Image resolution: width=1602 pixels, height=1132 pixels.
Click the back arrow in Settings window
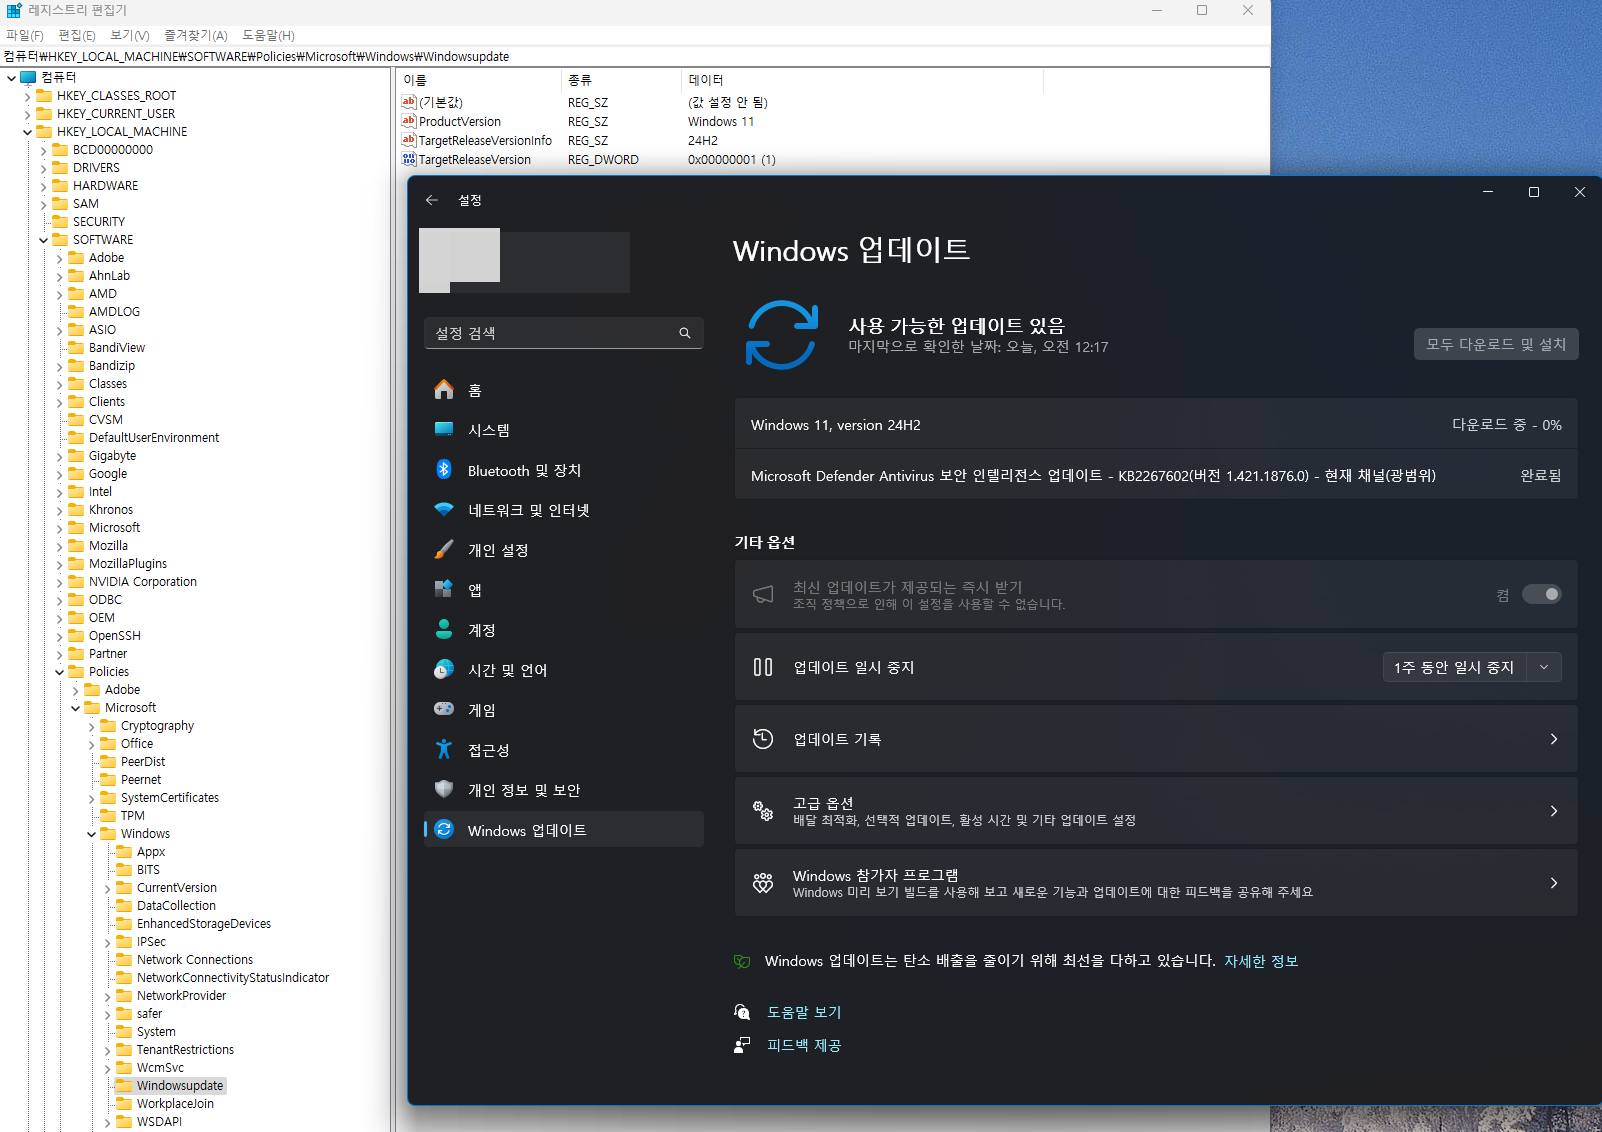click(432, 200)
